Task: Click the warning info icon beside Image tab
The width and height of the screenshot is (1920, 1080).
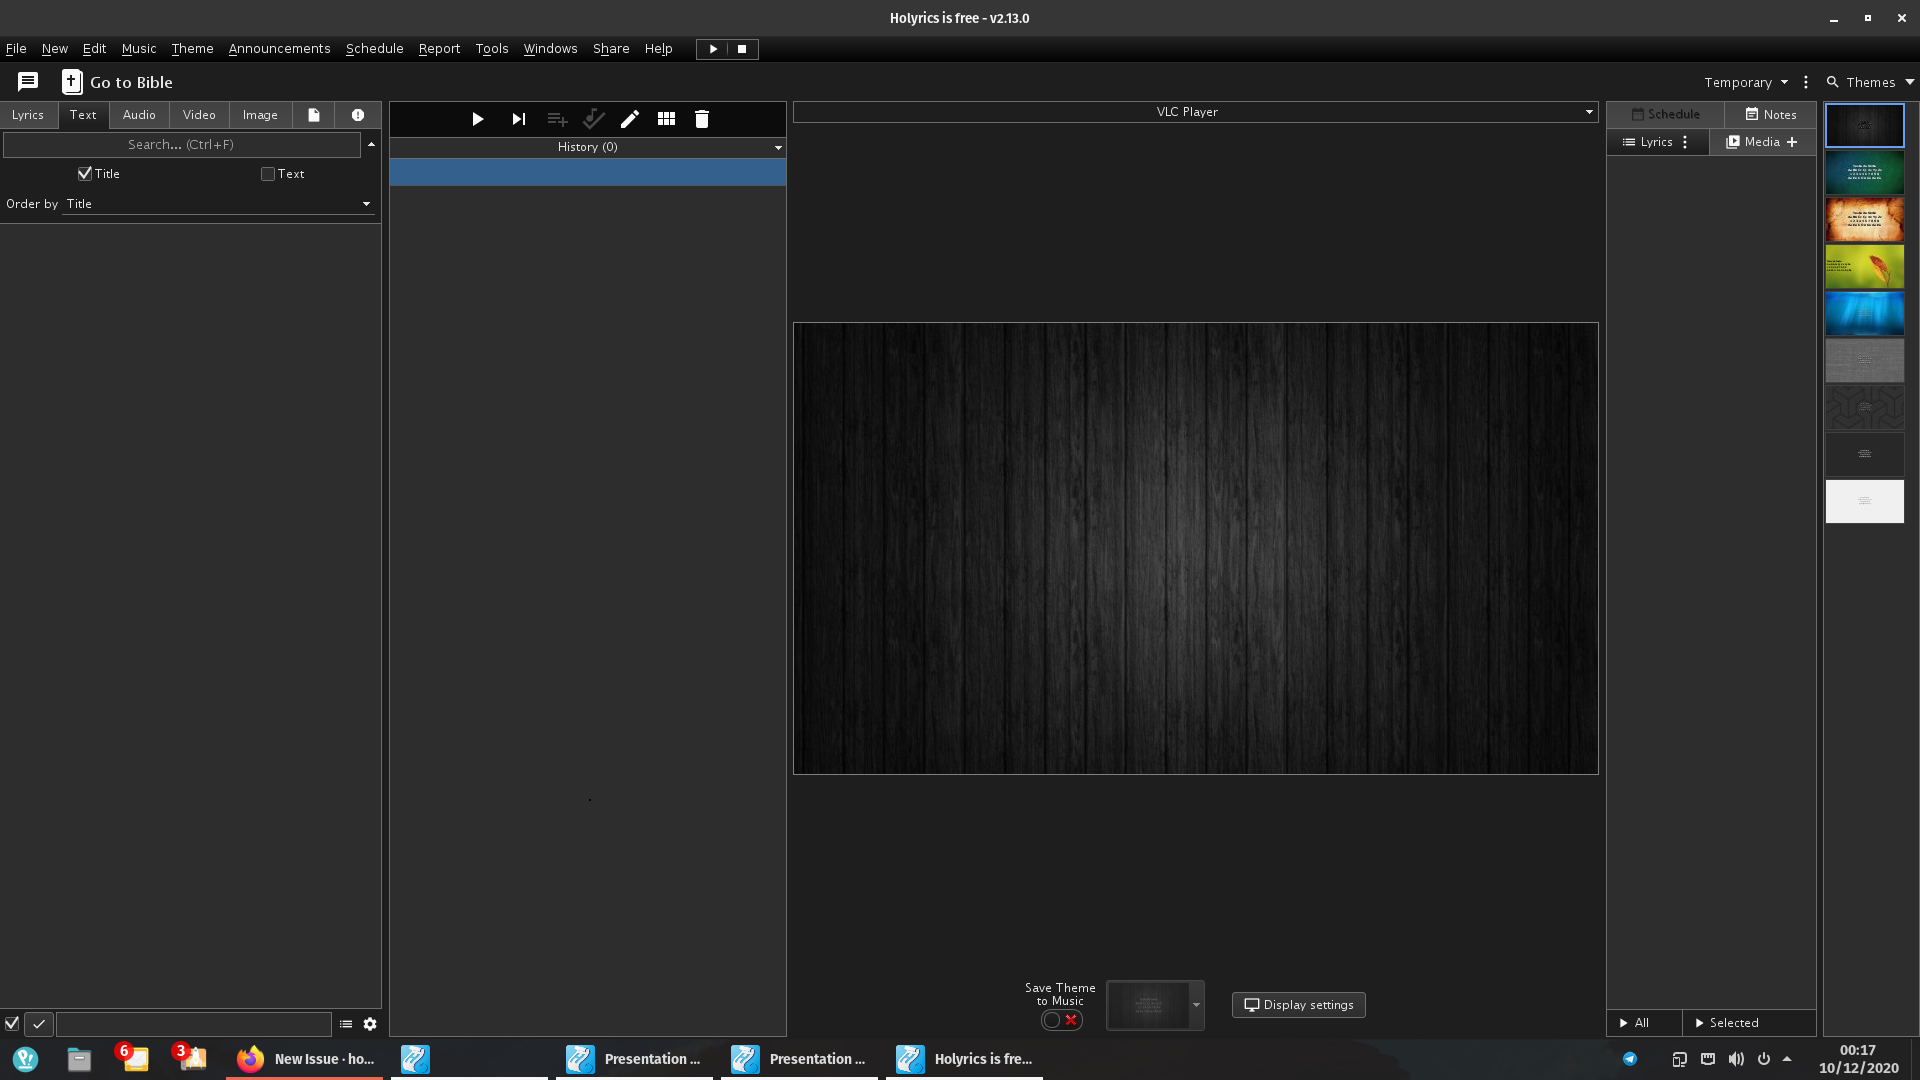Action: point(357,114)
